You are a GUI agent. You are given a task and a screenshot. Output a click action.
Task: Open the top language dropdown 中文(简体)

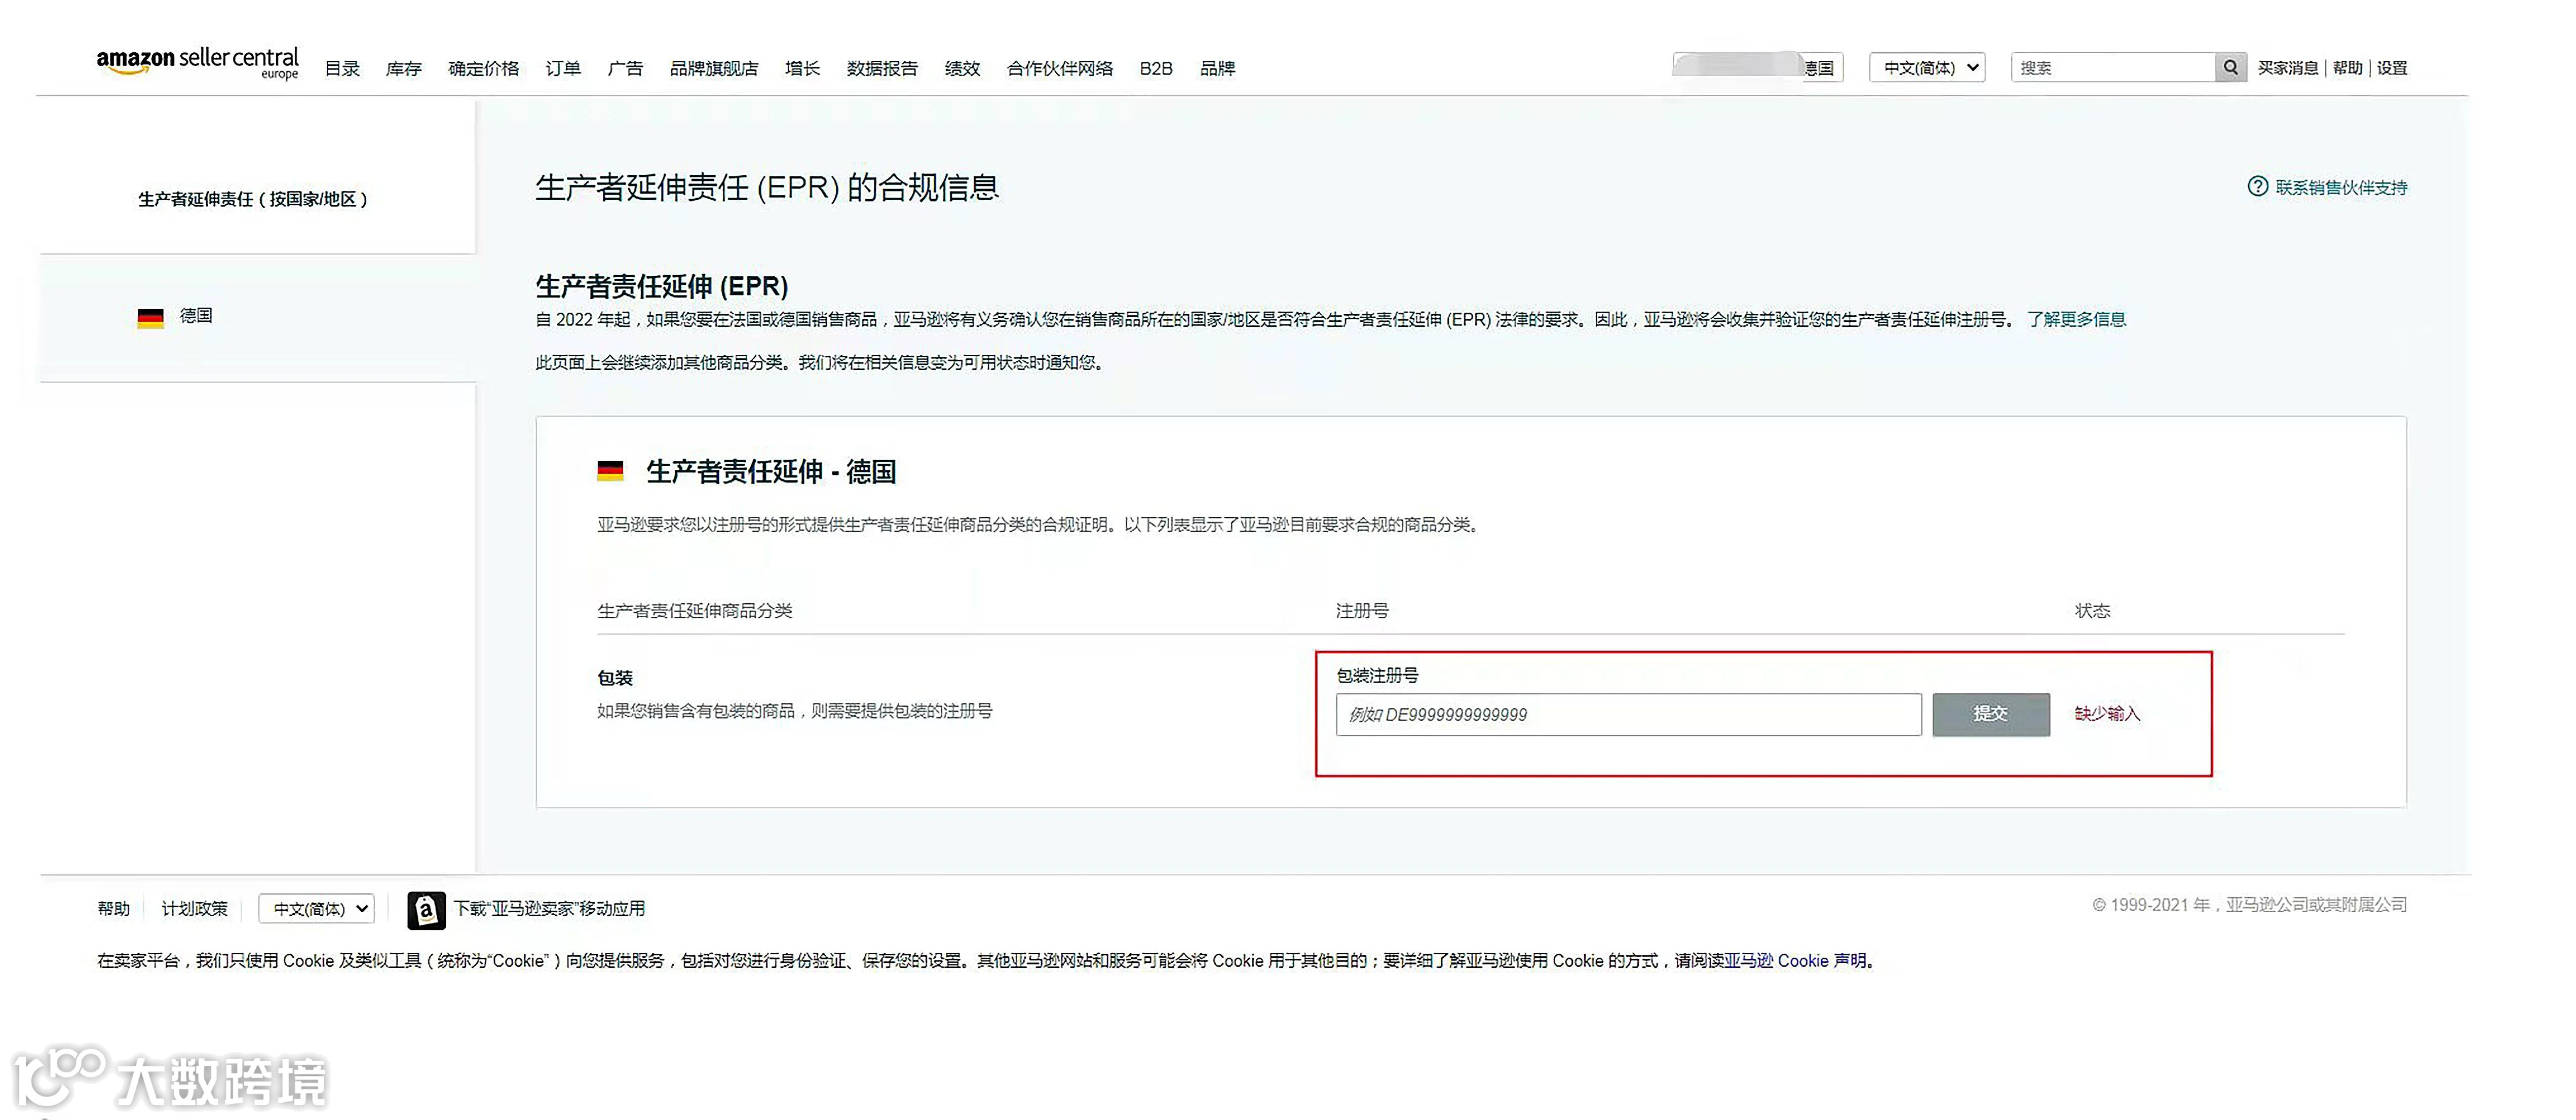click(x=1926, y=68)
